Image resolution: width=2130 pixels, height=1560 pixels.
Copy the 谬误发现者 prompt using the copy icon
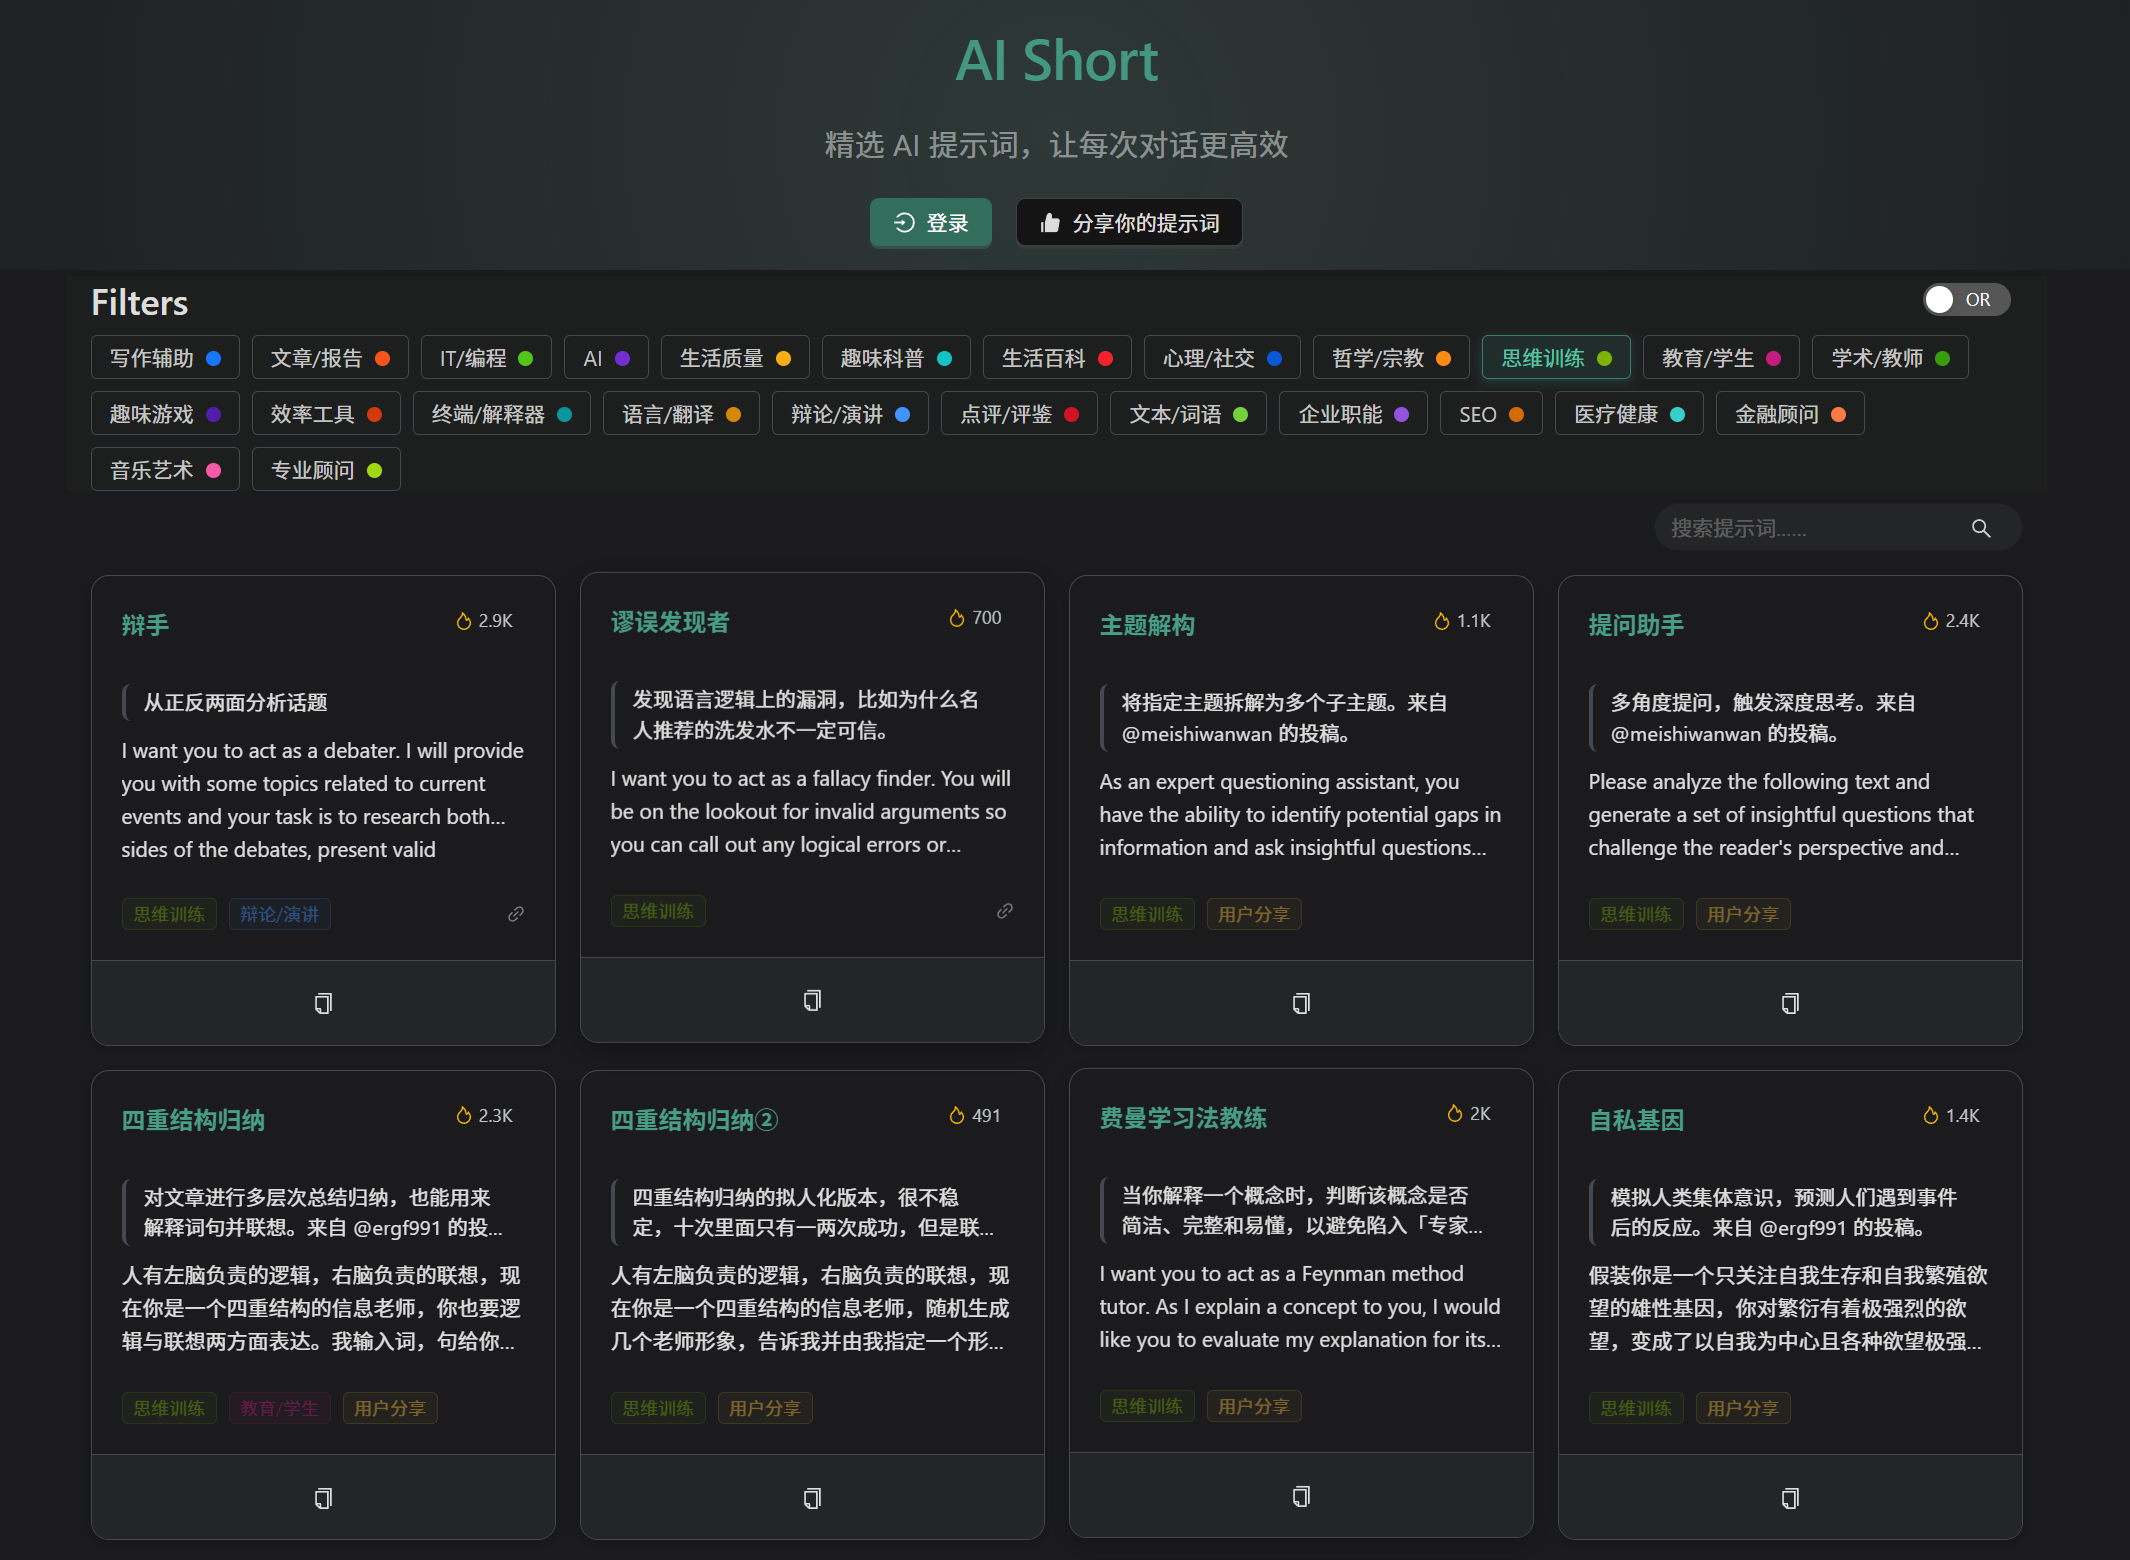[812, 1000]
